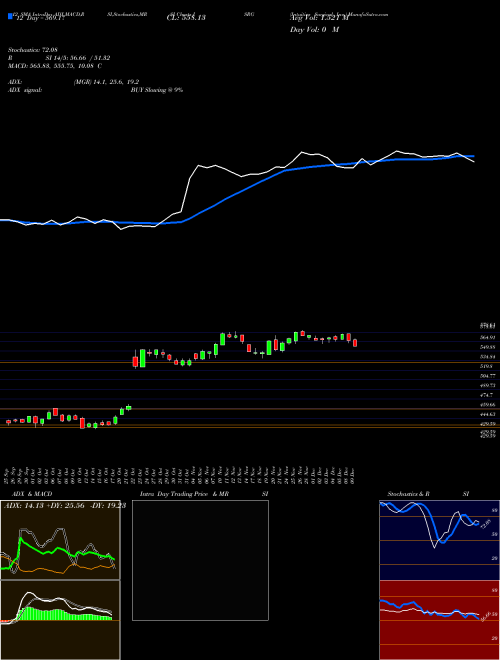Click the '(MGR) 14.1, 25.6, 19.2' ADX values

[106, 82]
